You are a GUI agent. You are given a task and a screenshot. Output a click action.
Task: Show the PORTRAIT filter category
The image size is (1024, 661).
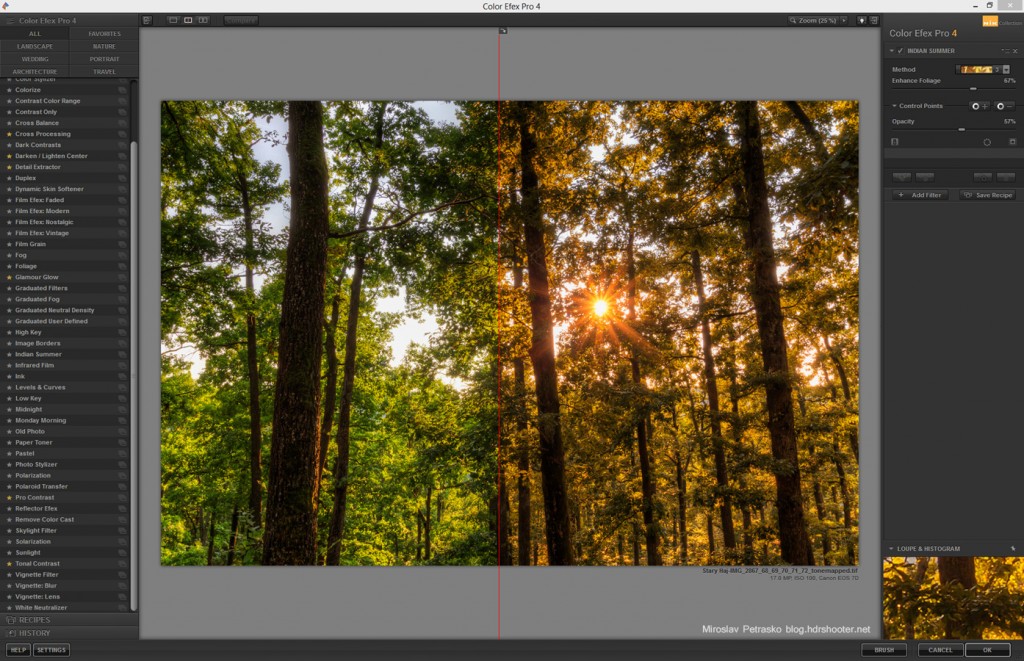pyautogui.click(x=104, y=59)
